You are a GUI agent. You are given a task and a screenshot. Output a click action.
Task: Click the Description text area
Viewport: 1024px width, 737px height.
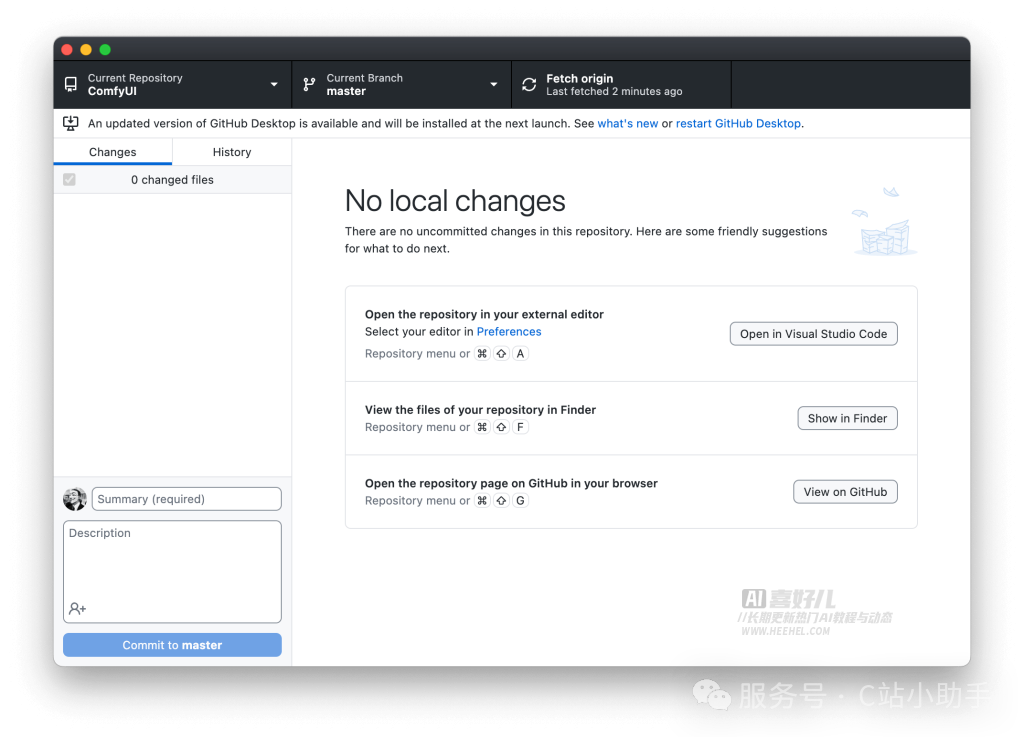click(172, 571)
